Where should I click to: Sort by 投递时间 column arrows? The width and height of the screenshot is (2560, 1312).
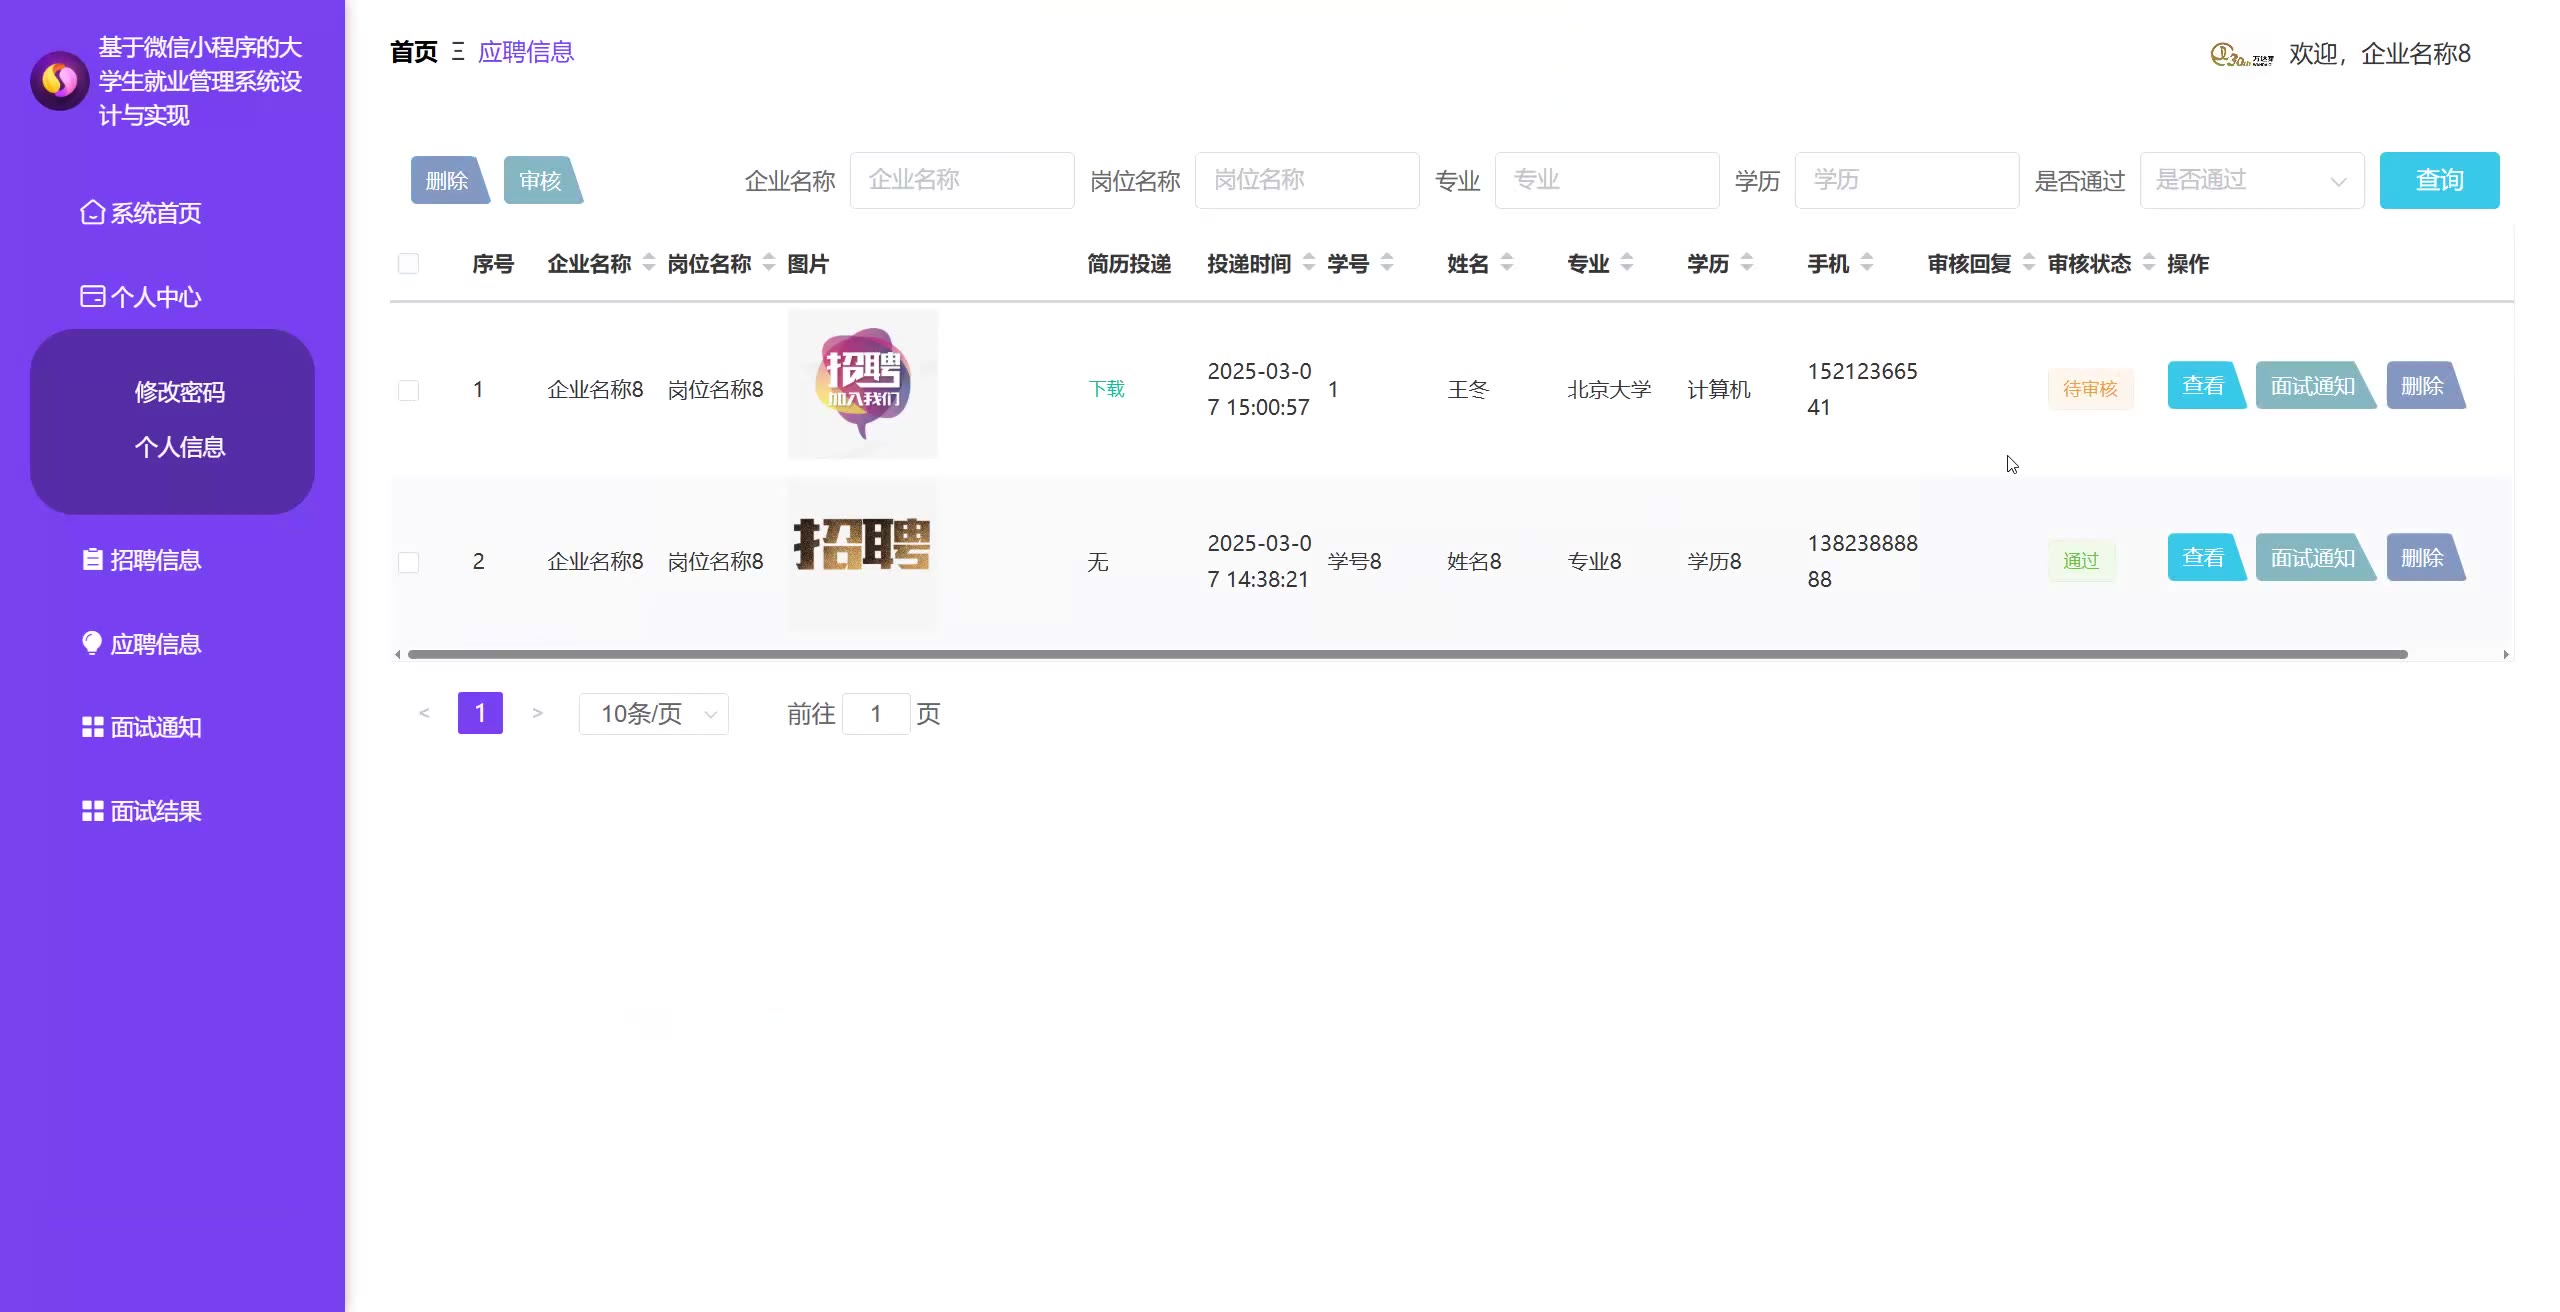click(x=1309, y=263)
